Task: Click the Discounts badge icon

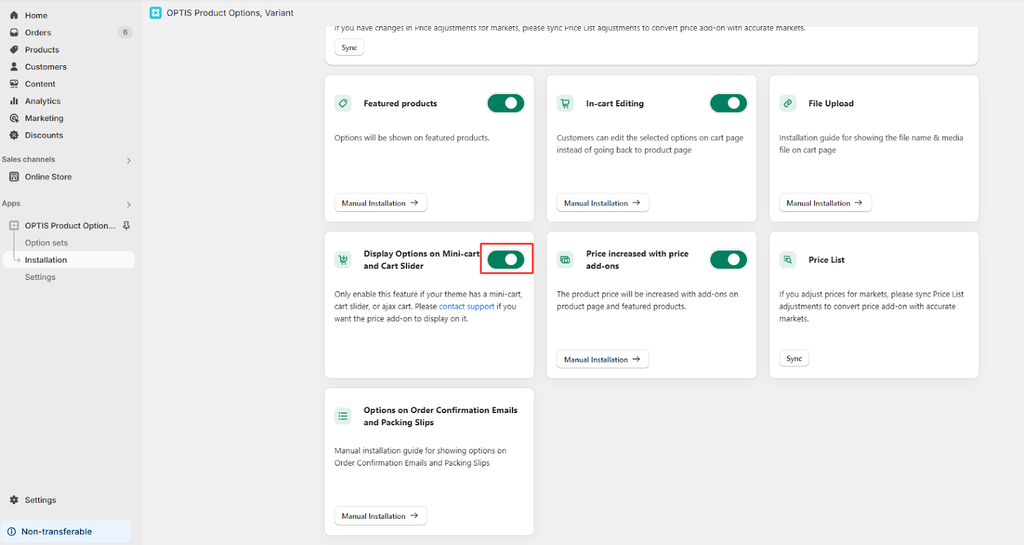Action: pos(14,135)
